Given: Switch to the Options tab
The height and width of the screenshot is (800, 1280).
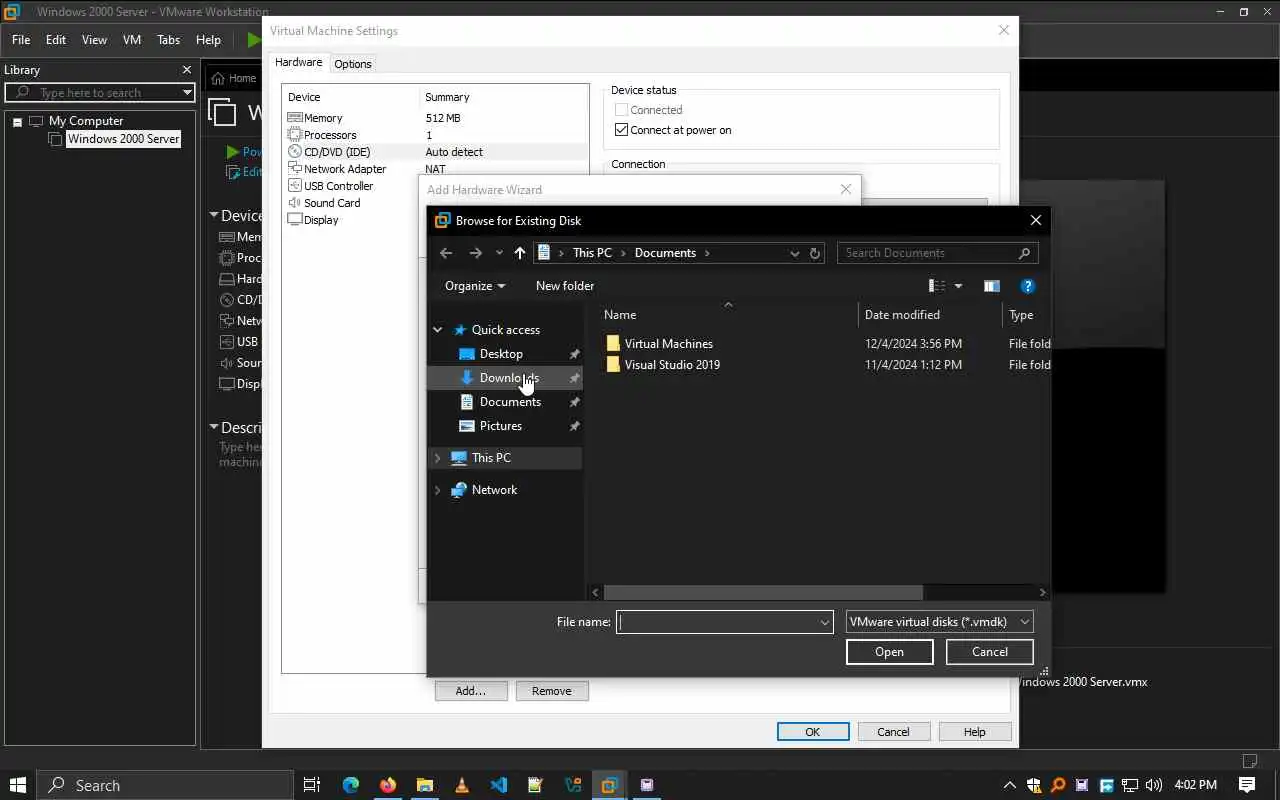Looking at the screenshot, I should pyautogui.click(x=353, y=64).
